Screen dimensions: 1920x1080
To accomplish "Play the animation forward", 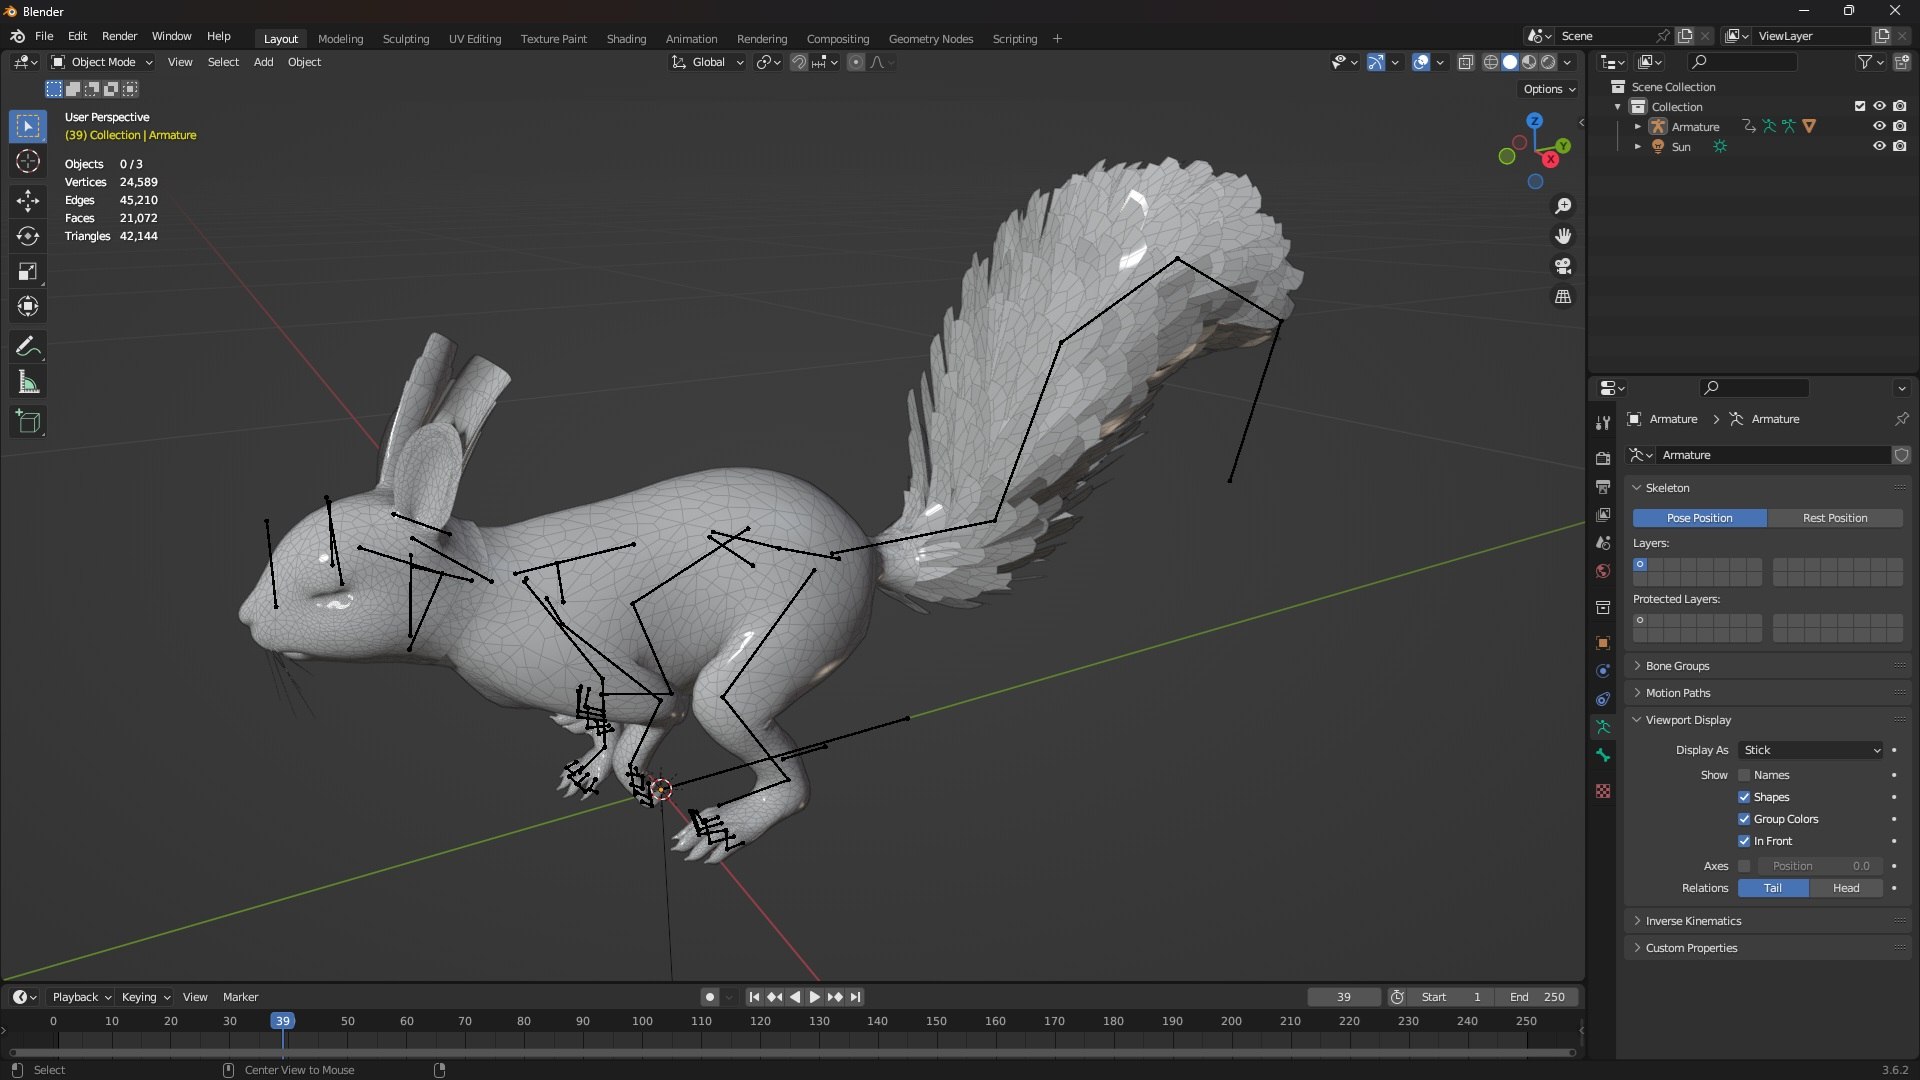I will tap(814, 997).
